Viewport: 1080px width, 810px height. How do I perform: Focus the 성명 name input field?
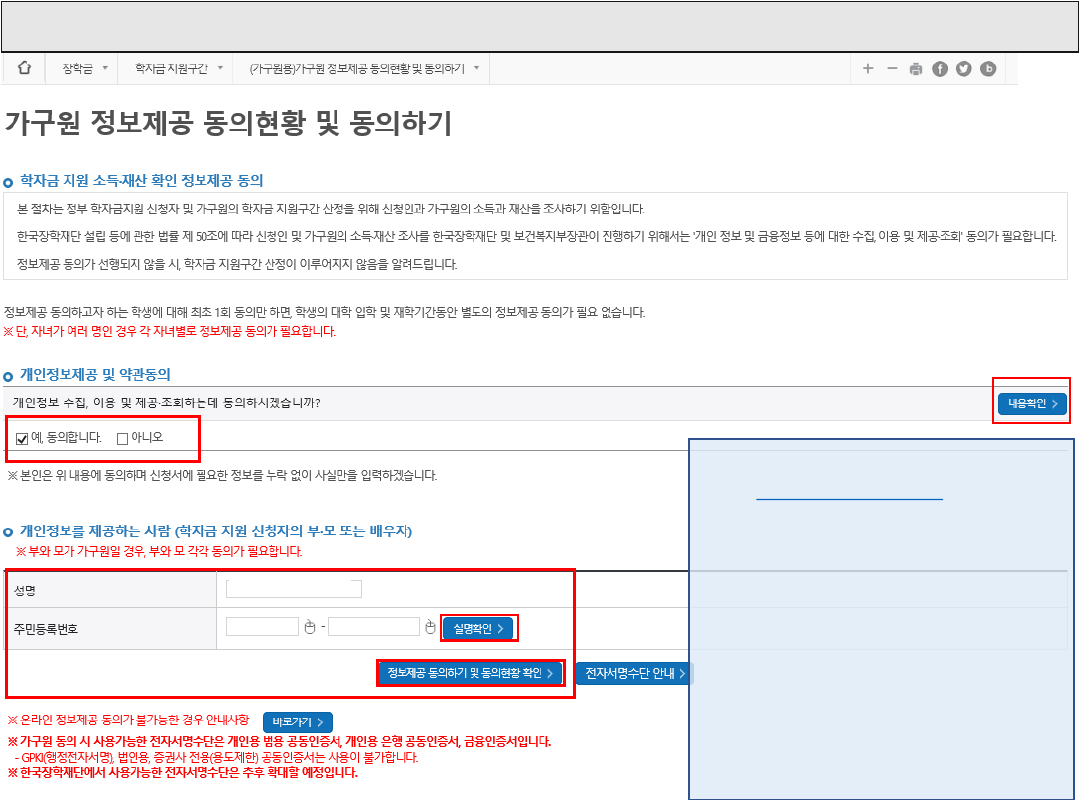pyautogui.click(x=293, y=588)
